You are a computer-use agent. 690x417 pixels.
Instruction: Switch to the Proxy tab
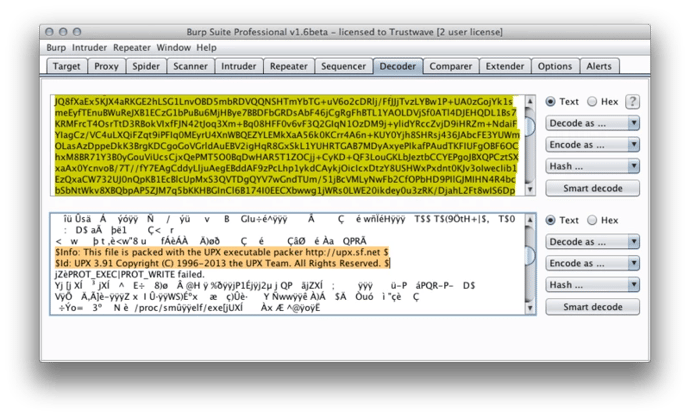(x=106, y=66)
